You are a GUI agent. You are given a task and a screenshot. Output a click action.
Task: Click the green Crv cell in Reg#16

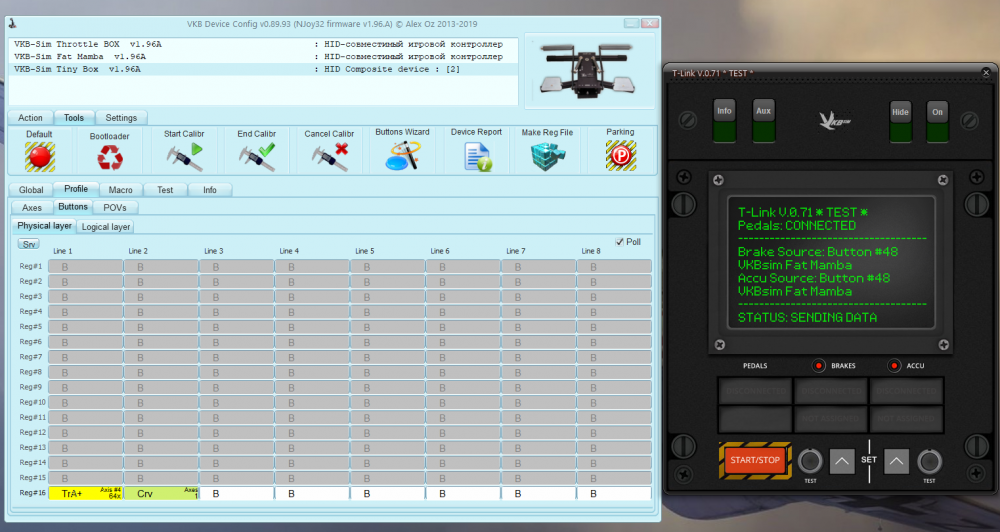[x=161, y=493]
